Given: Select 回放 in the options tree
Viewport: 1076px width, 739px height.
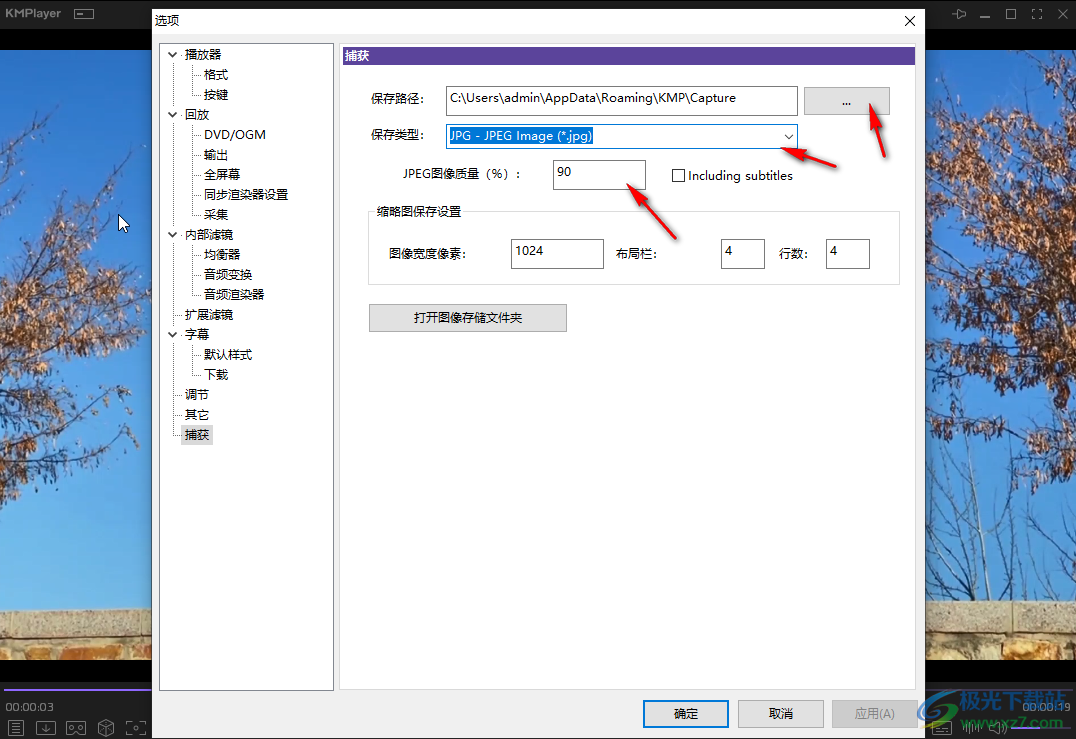Looking at the screenshot, I should coord(197,115).
